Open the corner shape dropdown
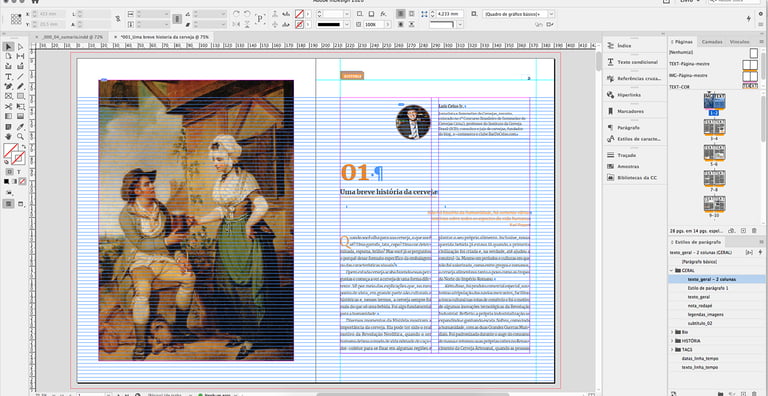 (x=460, y=24)
